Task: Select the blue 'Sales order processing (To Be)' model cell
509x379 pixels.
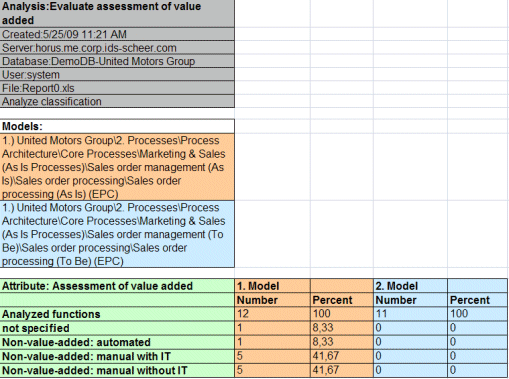Action: coord(117,234)
